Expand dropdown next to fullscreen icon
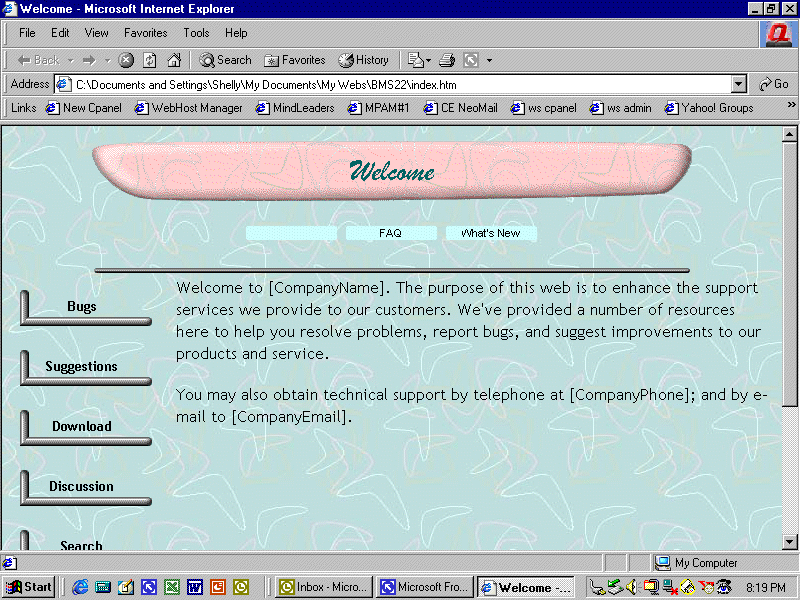 click(x=489, y=61)
